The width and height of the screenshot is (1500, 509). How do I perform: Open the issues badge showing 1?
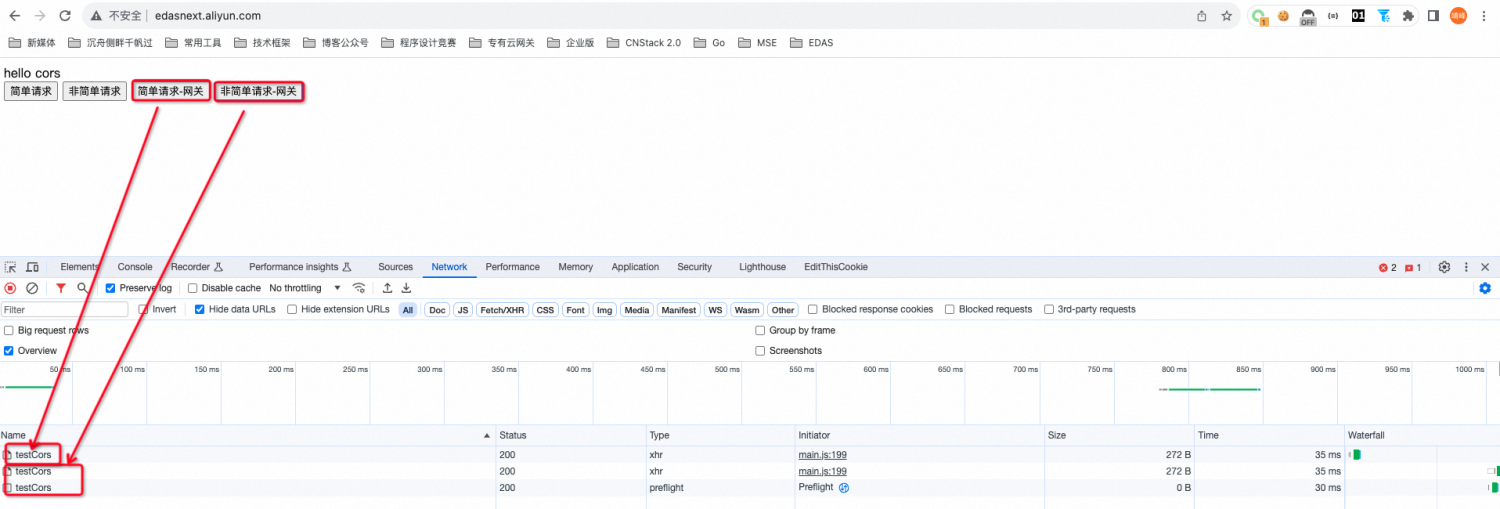pos(1413,268)
